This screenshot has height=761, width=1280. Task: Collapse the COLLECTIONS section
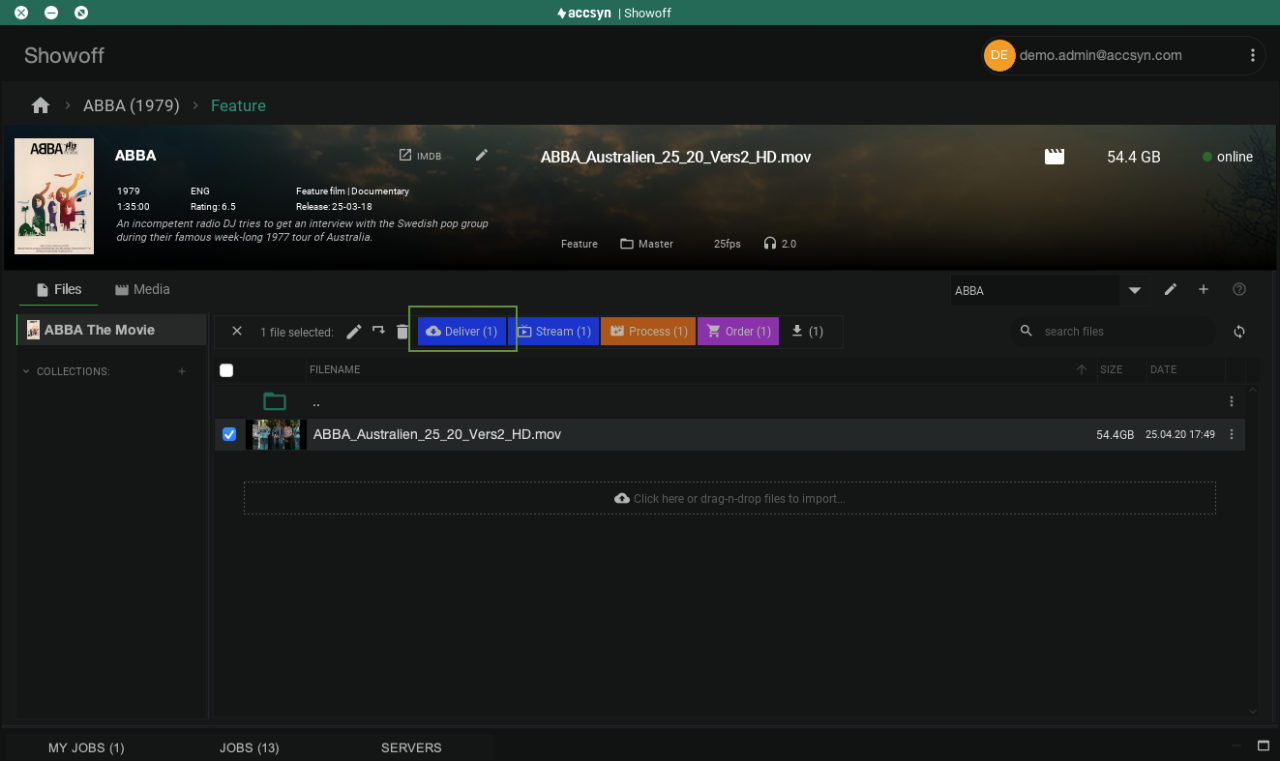pyautogui.click(x=26, y=371)
